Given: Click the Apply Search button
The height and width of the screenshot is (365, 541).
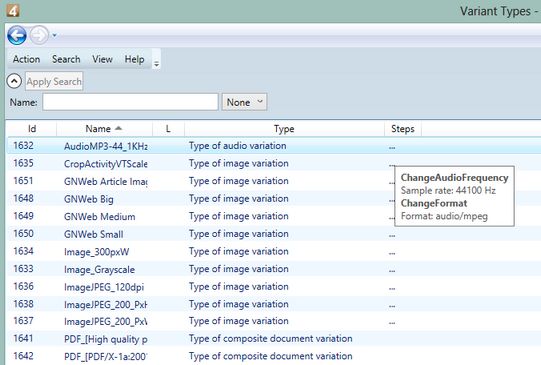Looking at the screenshot, I should point(54,81).
